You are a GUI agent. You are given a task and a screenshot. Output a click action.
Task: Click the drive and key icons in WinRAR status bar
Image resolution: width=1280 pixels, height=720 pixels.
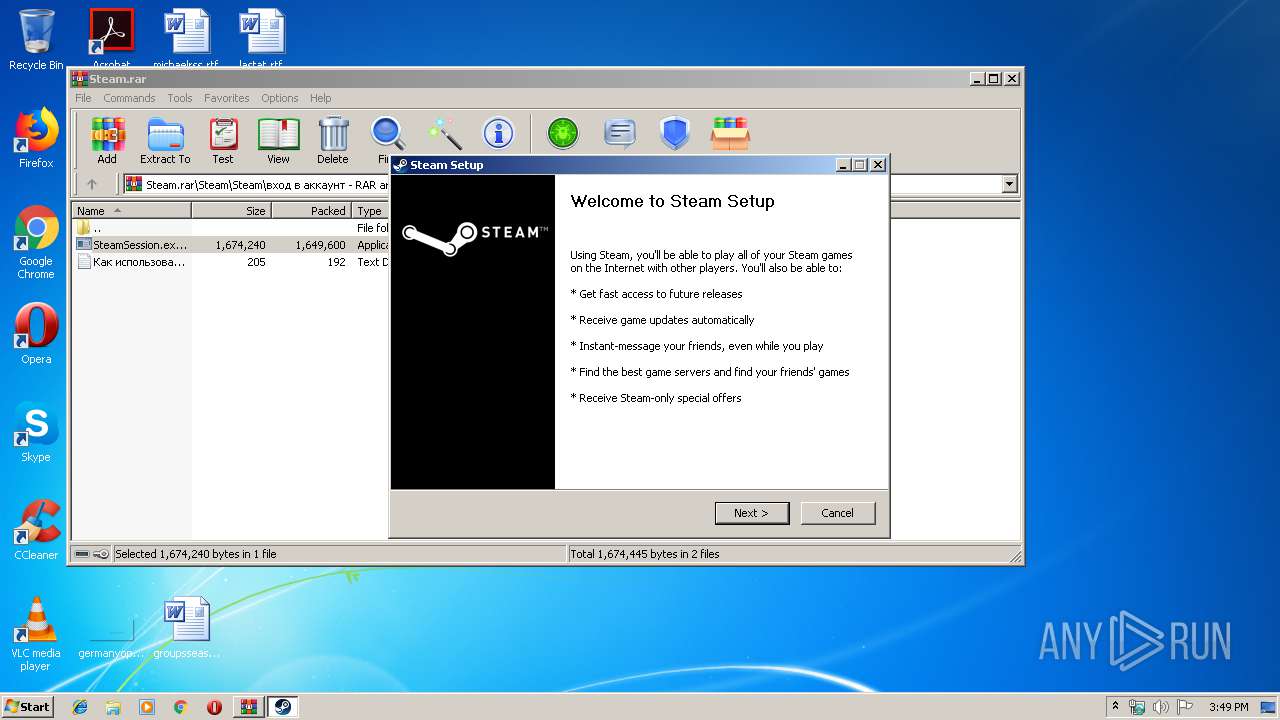point(92,554)
